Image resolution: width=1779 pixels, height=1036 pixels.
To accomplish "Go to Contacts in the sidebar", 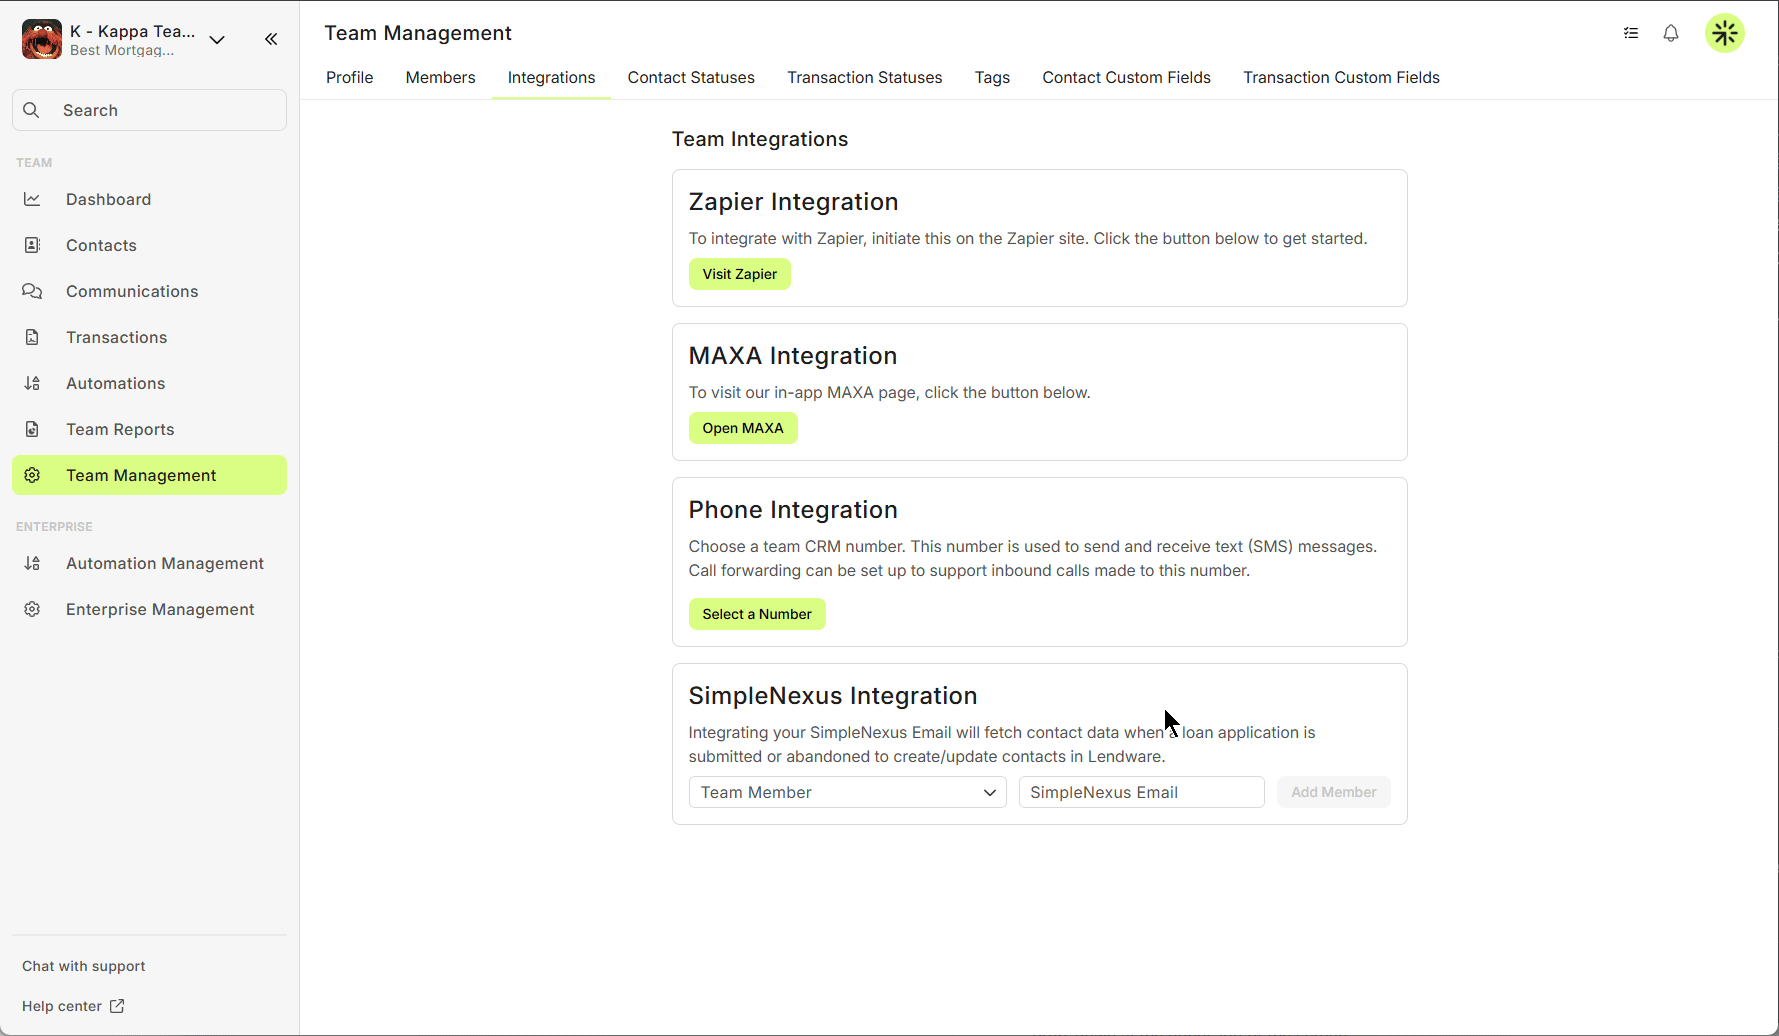I will point(101,245).
